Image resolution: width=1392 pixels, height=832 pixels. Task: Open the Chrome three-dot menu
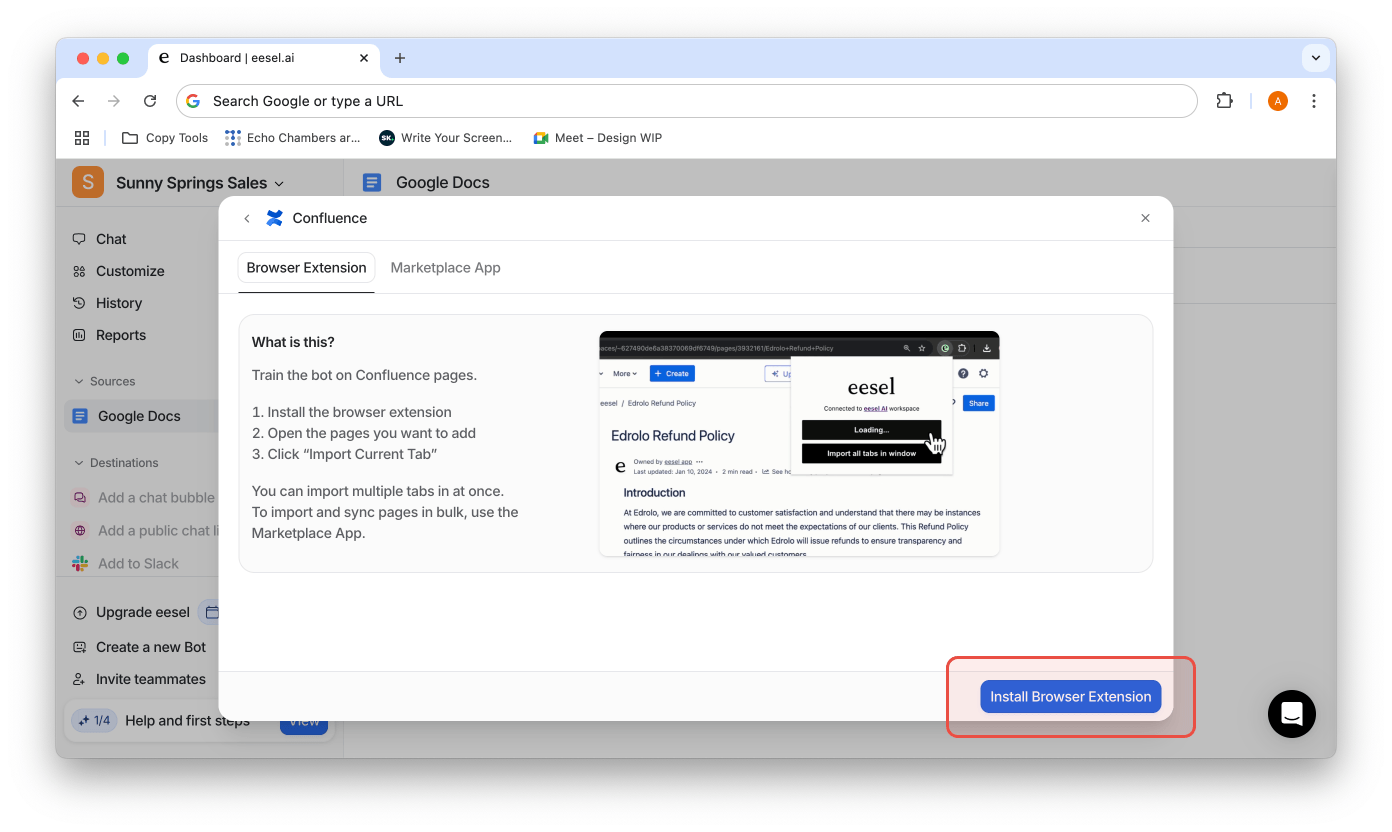pyautogui.click(x=1314, y=101)
